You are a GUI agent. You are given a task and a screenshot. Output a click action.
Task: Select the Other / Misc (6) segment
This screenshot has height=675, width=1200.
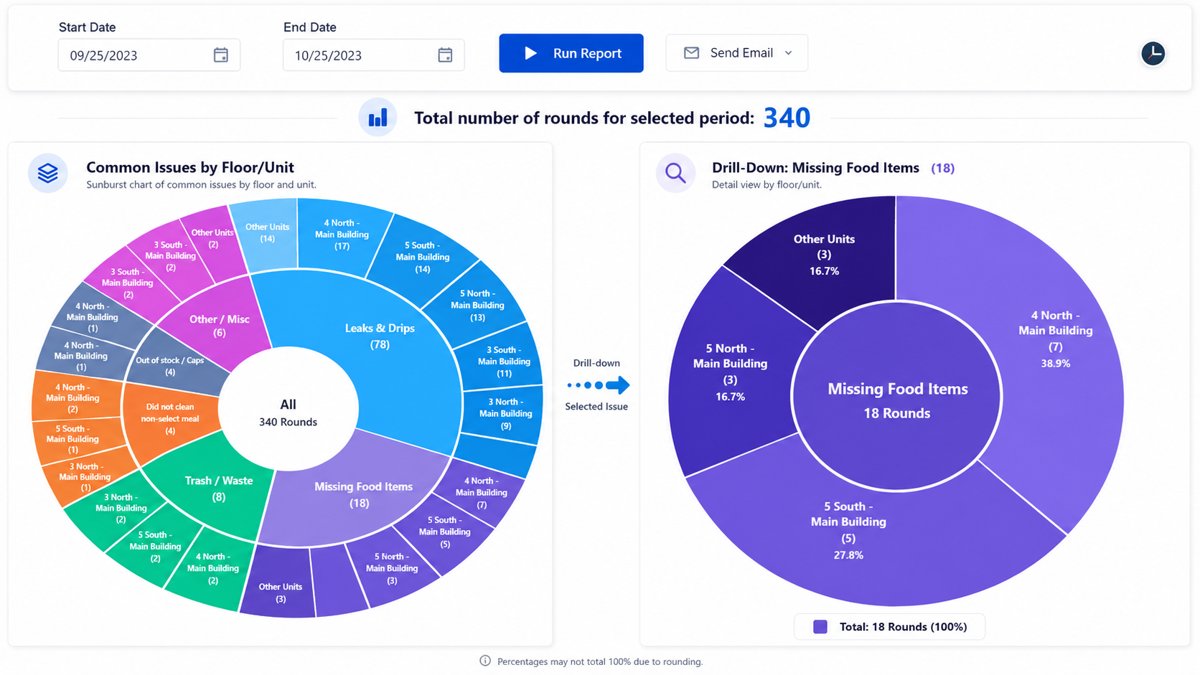pos(220,325)
